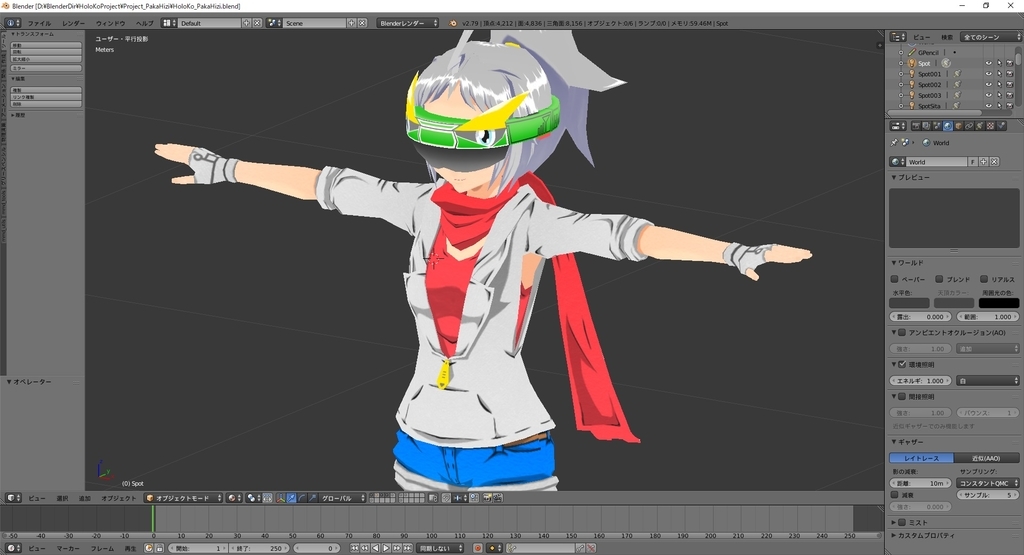Viewport: 1024px width, 555px height.
Task: Collapse the ギャザー panel header
Action: pyautogui.click(x=908, y=441)
